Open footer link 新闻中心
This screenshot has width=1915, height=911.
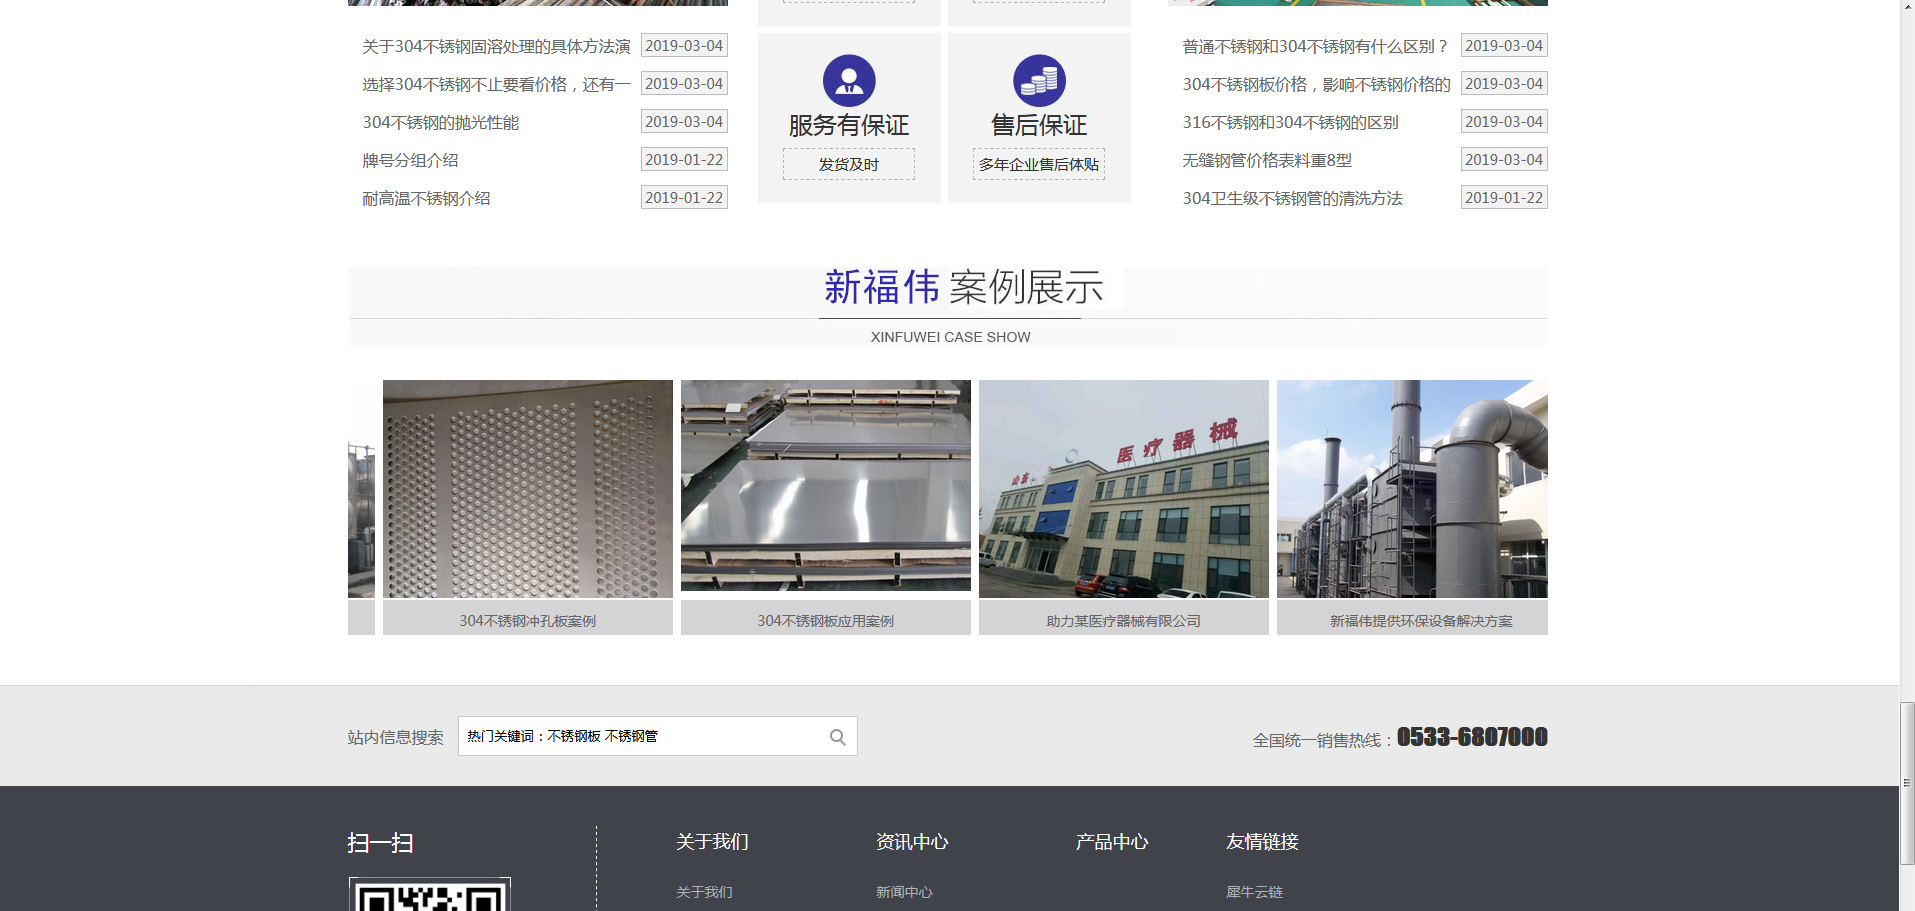point(904,892)
